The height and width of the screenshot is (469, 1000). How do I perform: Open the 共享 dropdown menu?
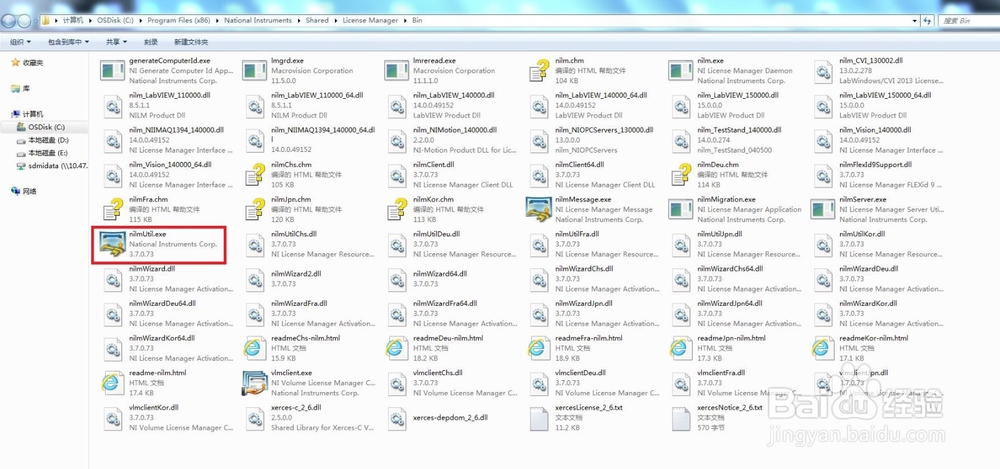click(x=117, y=42)
